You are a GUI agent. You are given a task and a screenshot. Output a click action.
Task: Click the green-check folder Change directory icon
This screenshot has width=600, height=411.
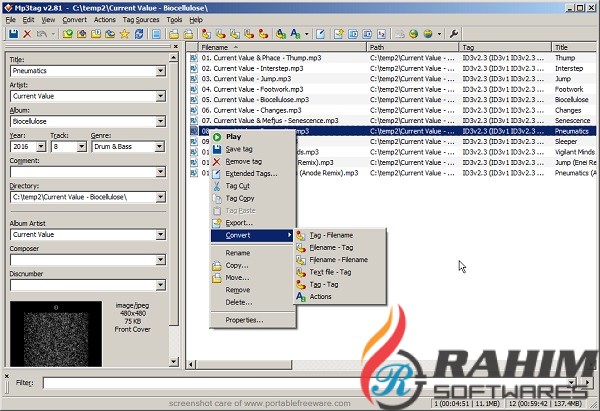(68, 34)
